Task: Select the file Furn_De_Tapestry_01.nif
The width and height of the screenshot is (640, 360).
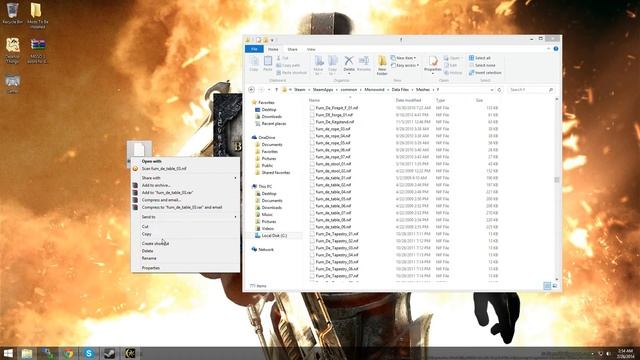Action: [x=337, y=234]
